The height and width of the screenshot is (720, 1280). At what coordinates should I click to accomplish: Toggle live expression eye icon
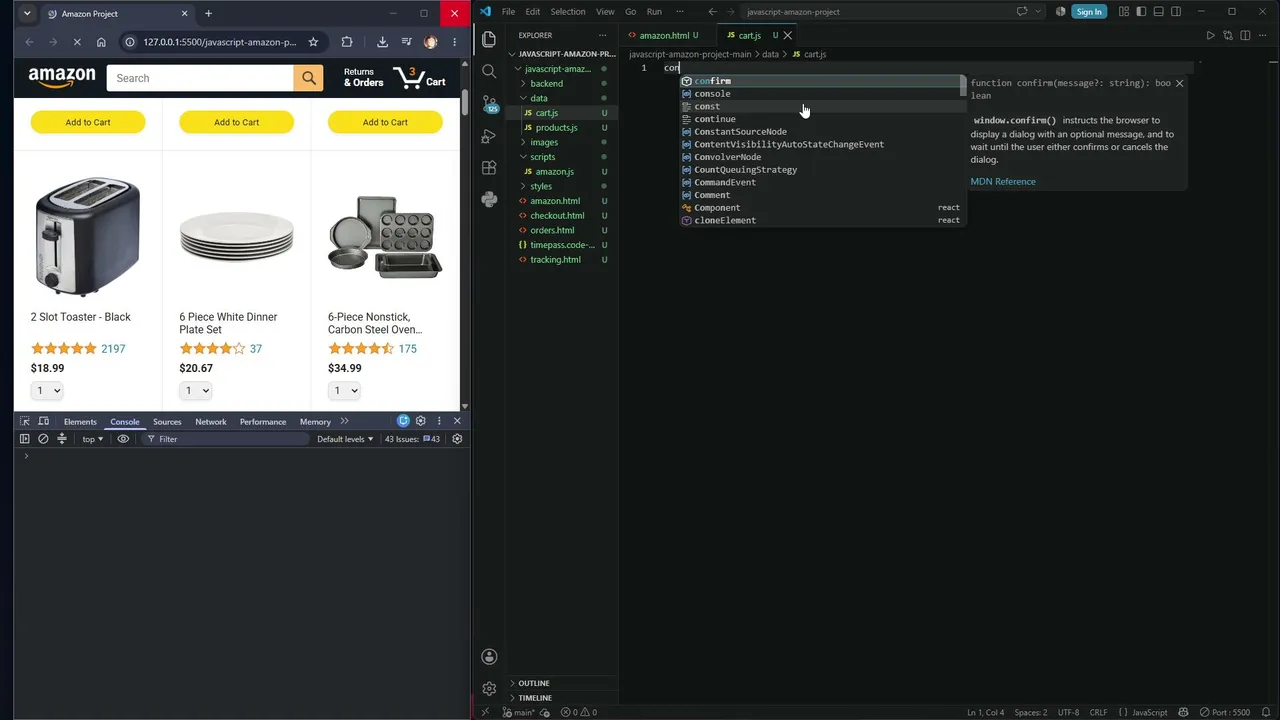point(123,439)
